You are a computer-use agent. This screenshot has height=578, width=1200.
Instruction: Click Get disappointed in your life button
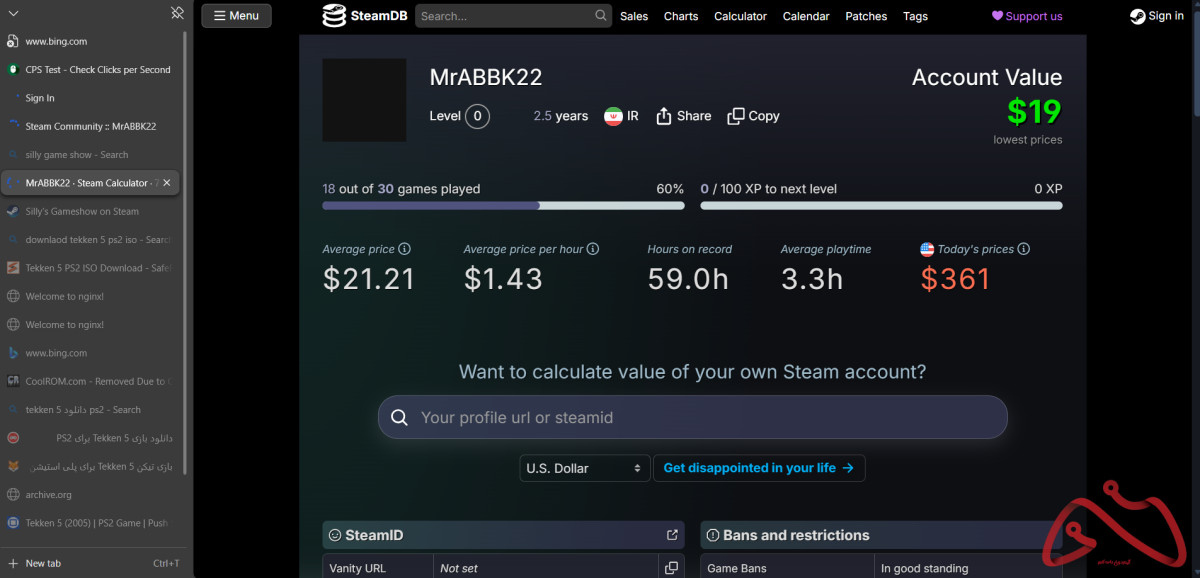pos(759,468)
